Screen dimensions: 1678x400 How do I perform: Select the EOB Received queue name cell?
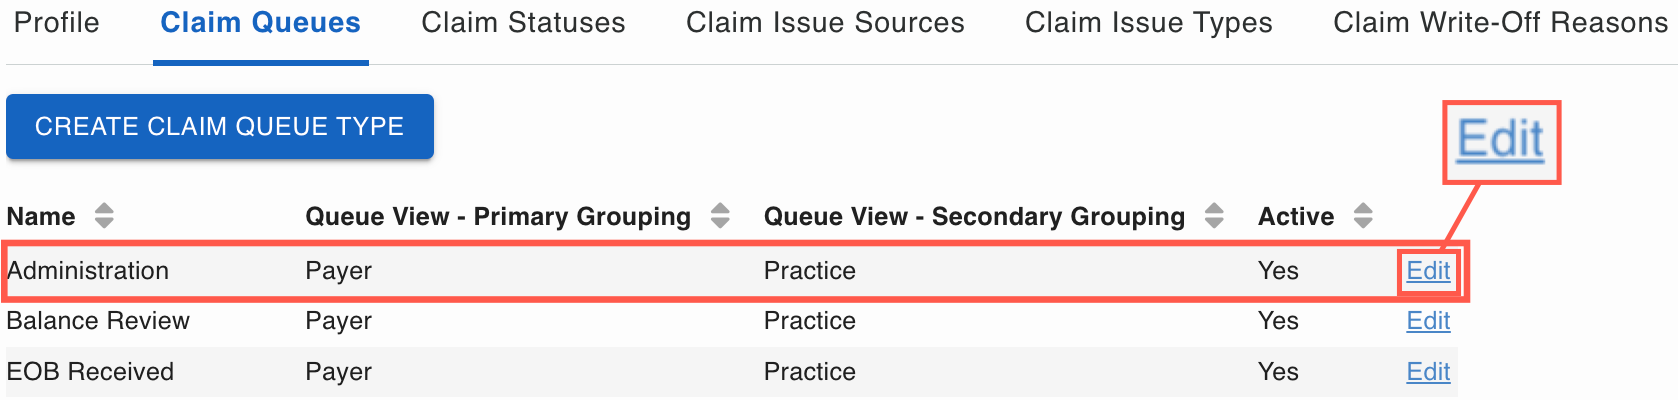(x=90, y=372)
